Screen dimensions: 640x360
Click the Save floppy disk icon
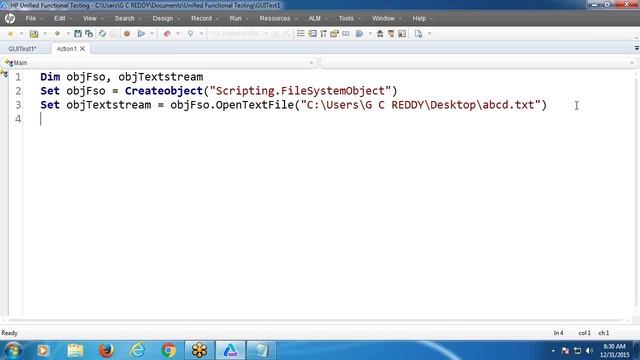(x=78, y=34)
